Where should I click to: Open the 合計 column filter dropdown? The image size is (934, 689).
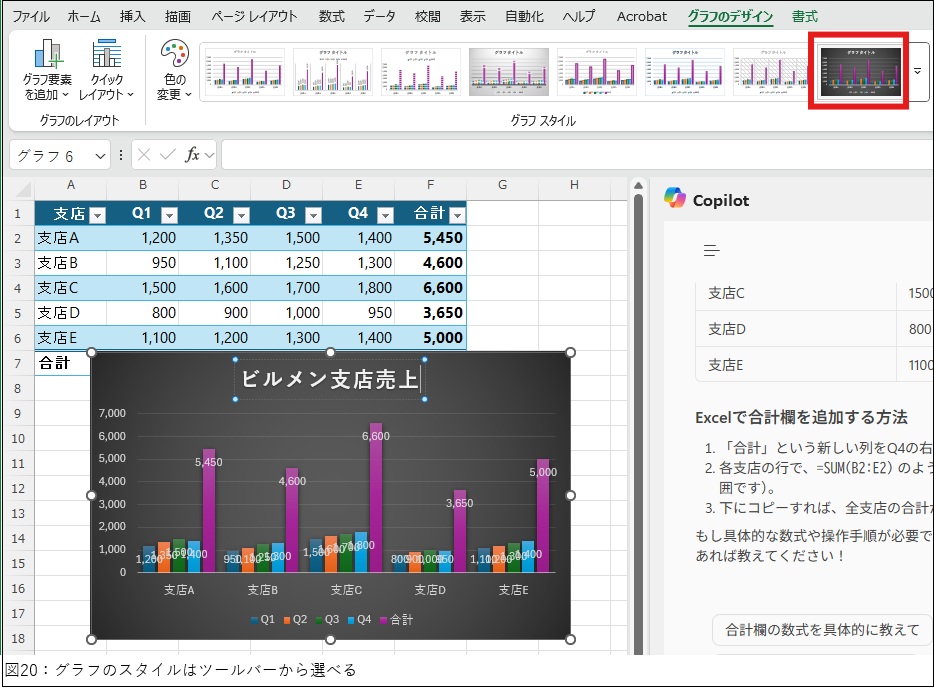(457, 215)
